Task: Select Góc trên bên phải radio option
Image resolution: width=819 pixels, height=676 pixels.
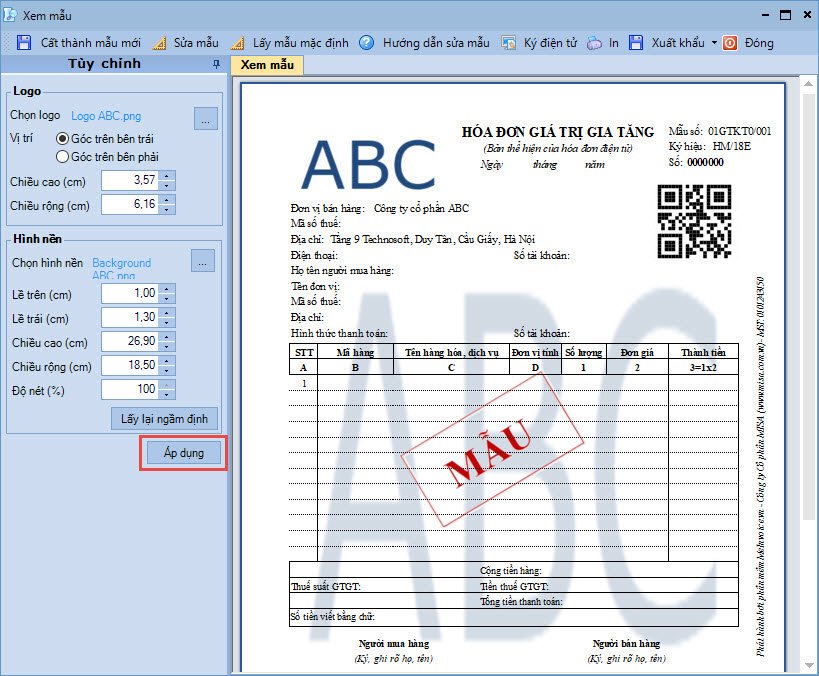Action: 63,156
